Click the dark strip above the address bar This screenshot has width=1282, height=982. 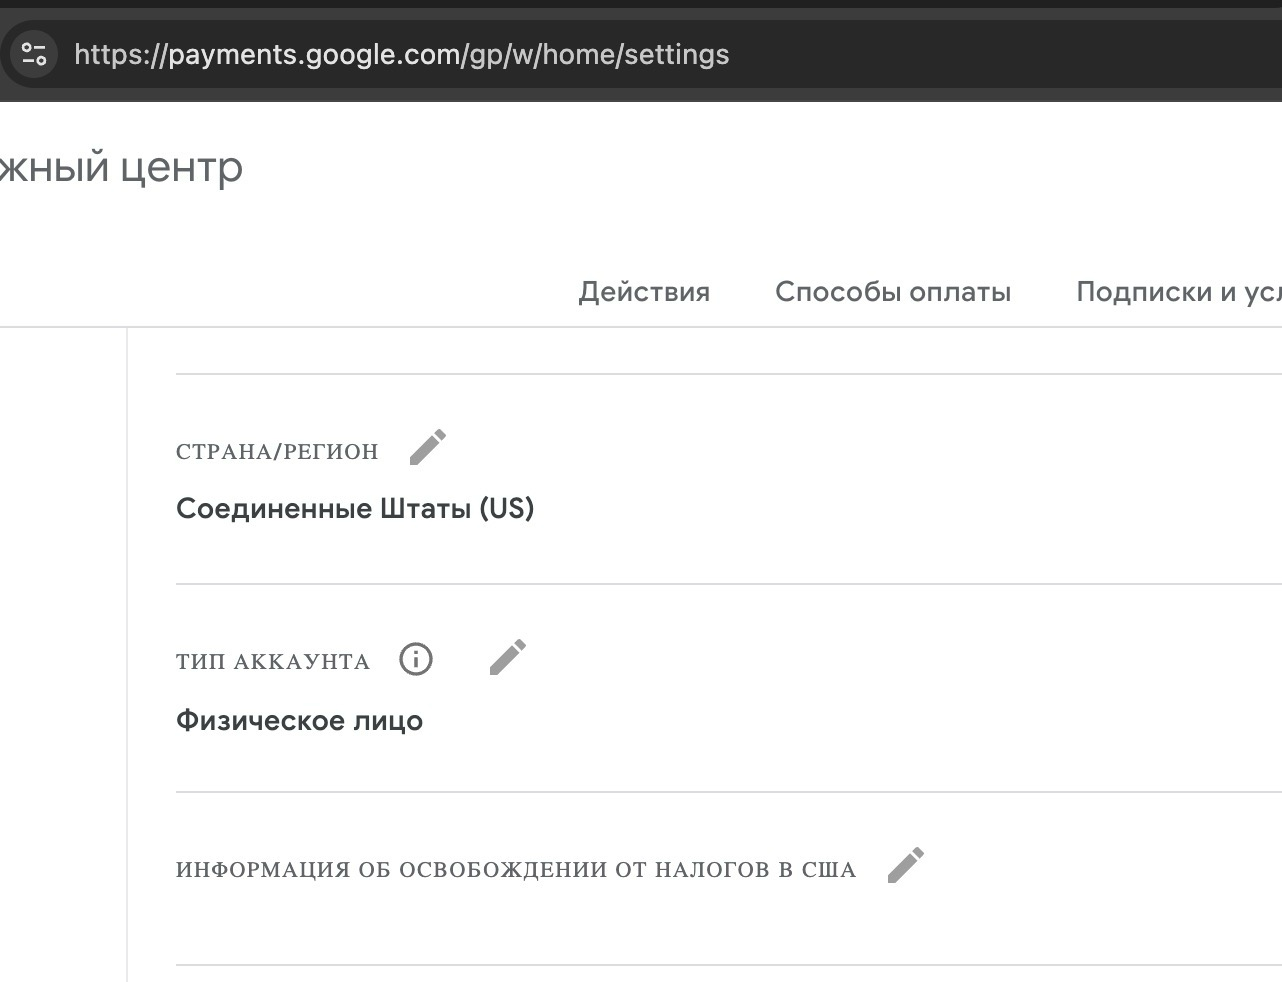pos(640,4)
